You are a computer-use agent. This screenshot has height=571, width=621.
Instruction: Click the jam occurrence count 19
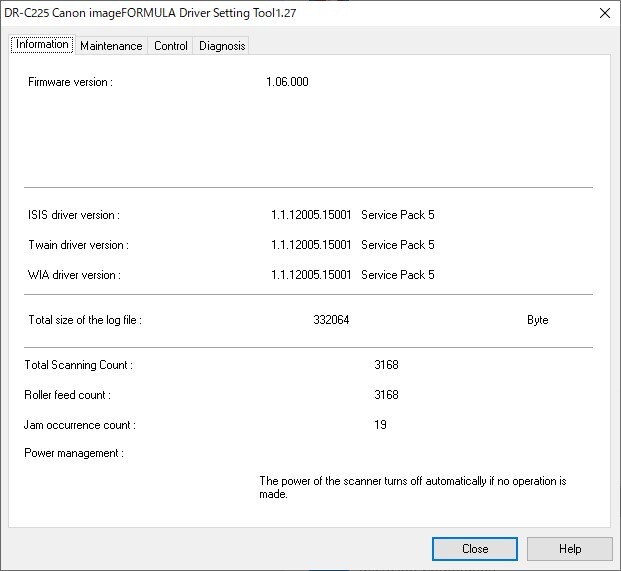(380, 425)
